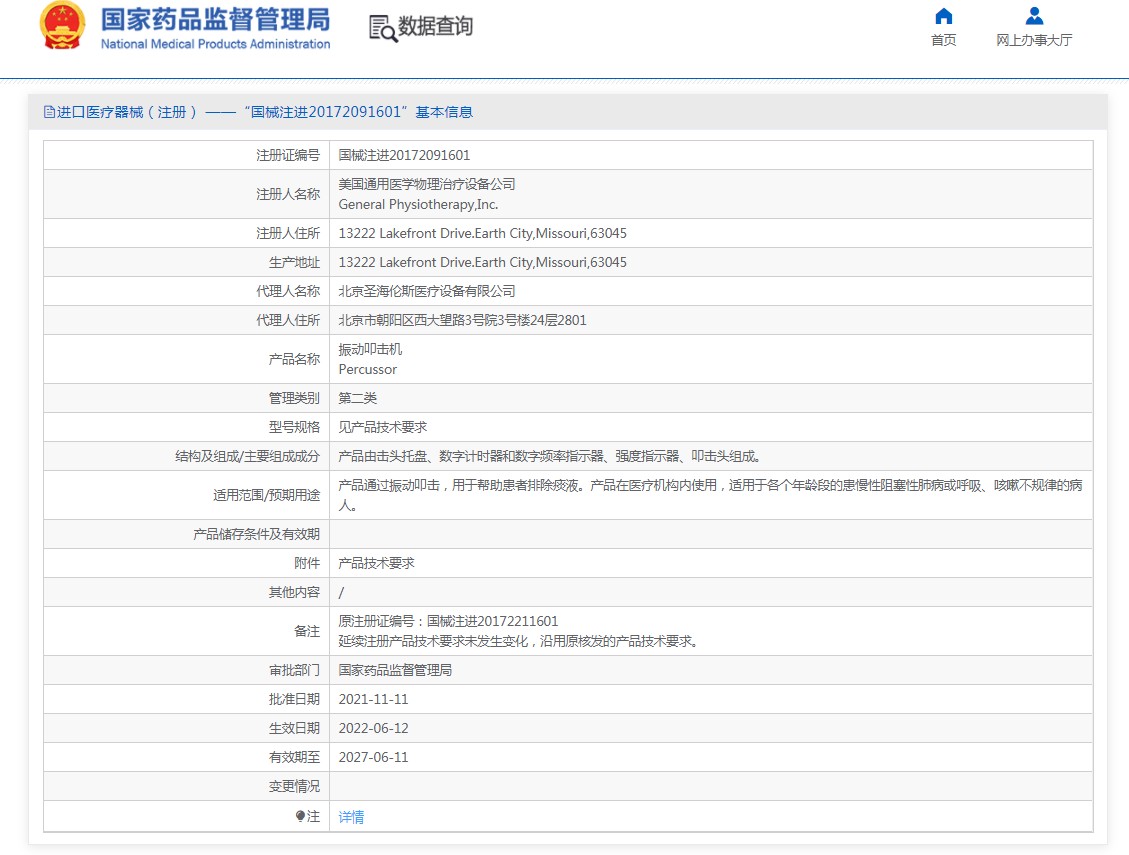The height and width of the screenshot is (855, 1129).
Task: Click the 批准日期 row label
Action: pos(294,699)
